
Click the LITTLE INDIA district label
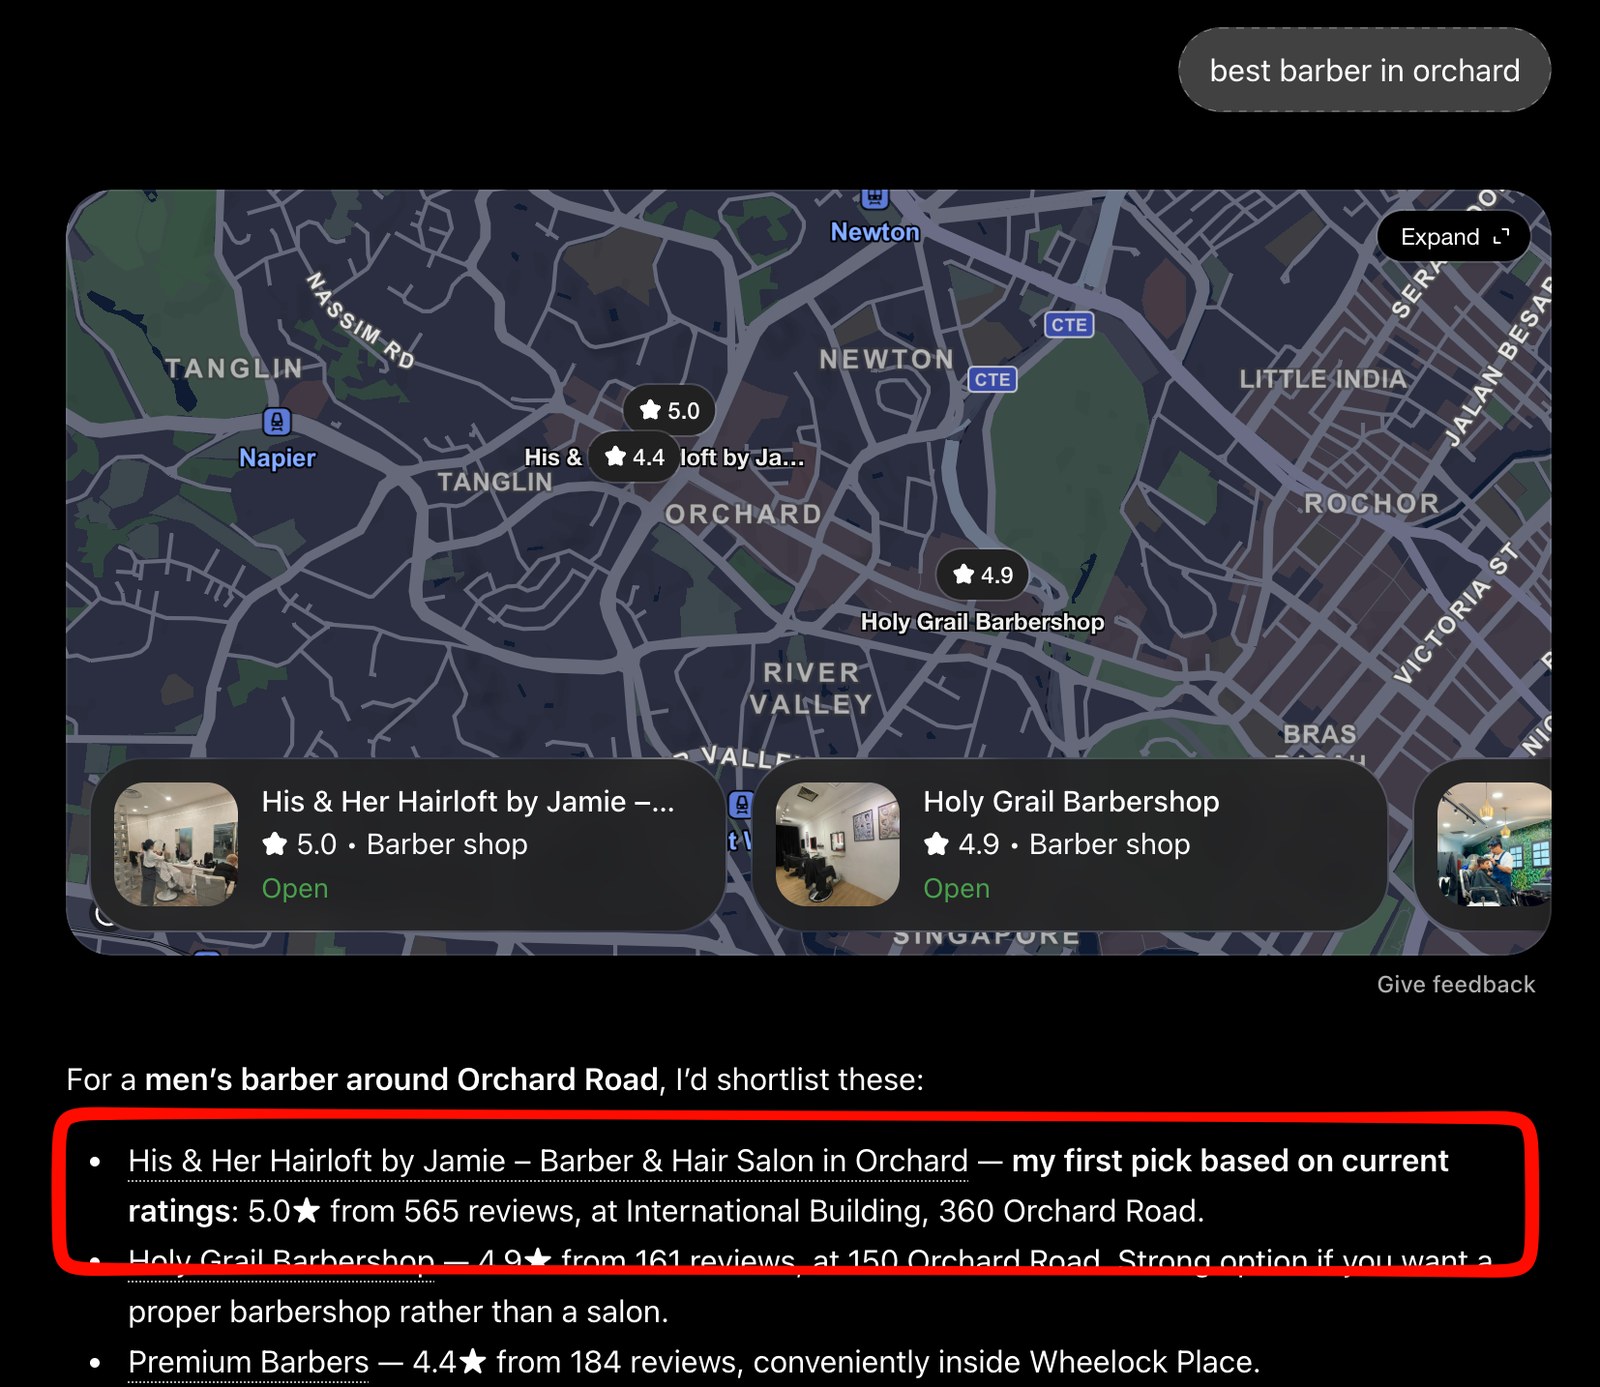(1323, 379)
